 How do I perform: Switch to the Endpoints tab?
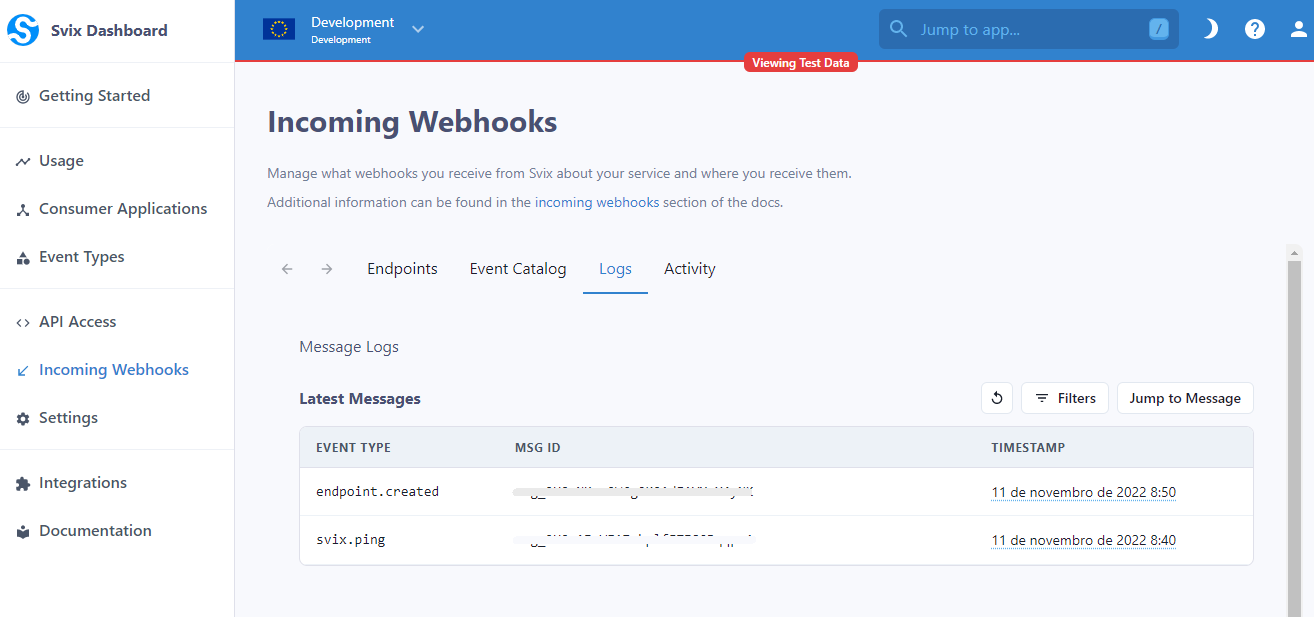click(x=402, y=268)
